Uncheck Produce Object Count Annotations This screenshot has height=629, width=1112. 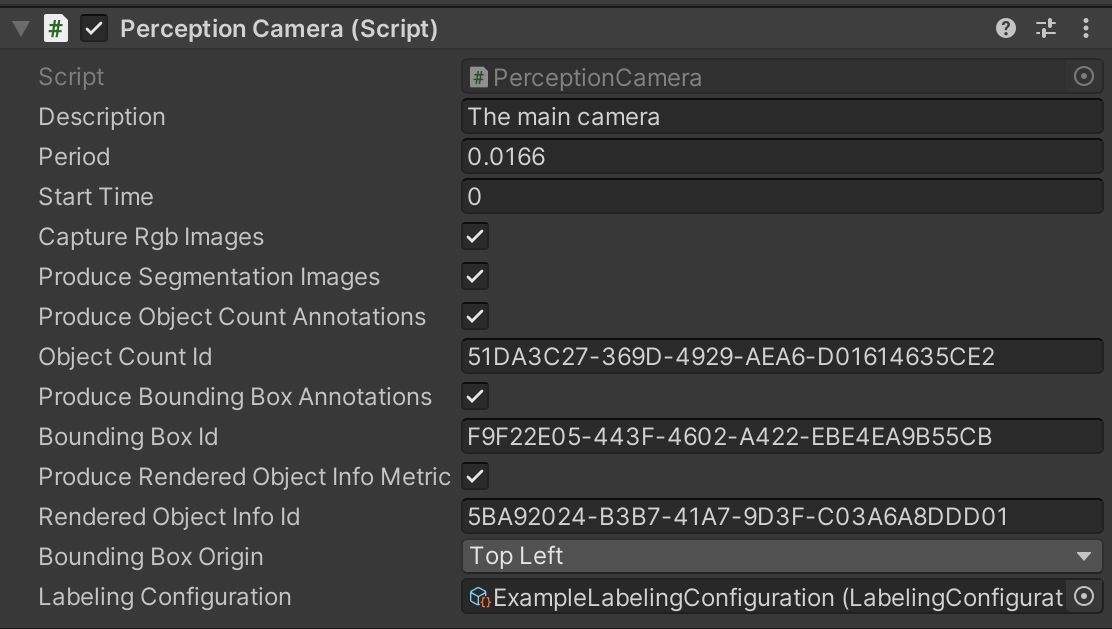[475, 317]
